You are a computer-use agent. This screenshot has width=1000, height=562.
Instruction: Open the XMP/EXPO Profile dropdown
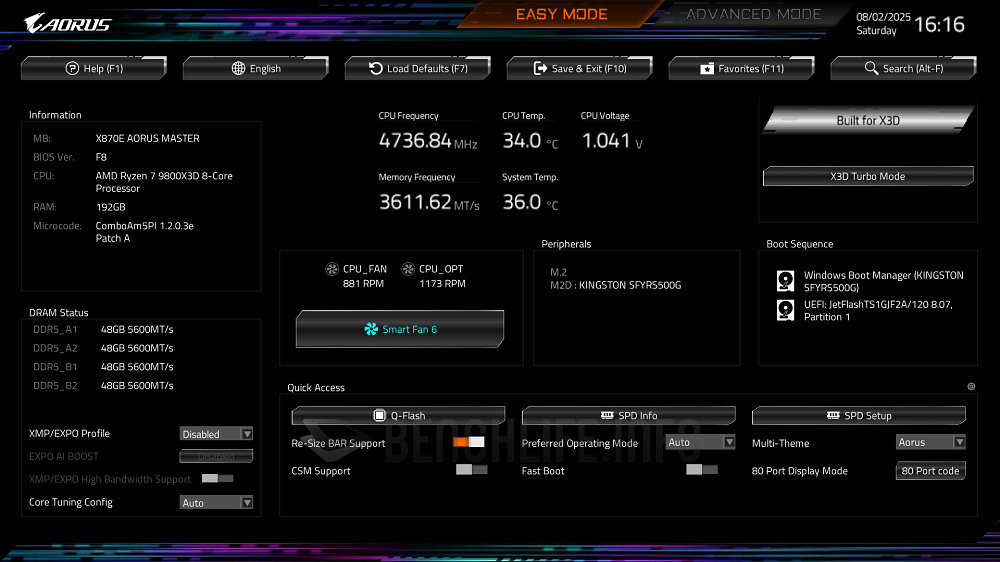tap(216, 434)
